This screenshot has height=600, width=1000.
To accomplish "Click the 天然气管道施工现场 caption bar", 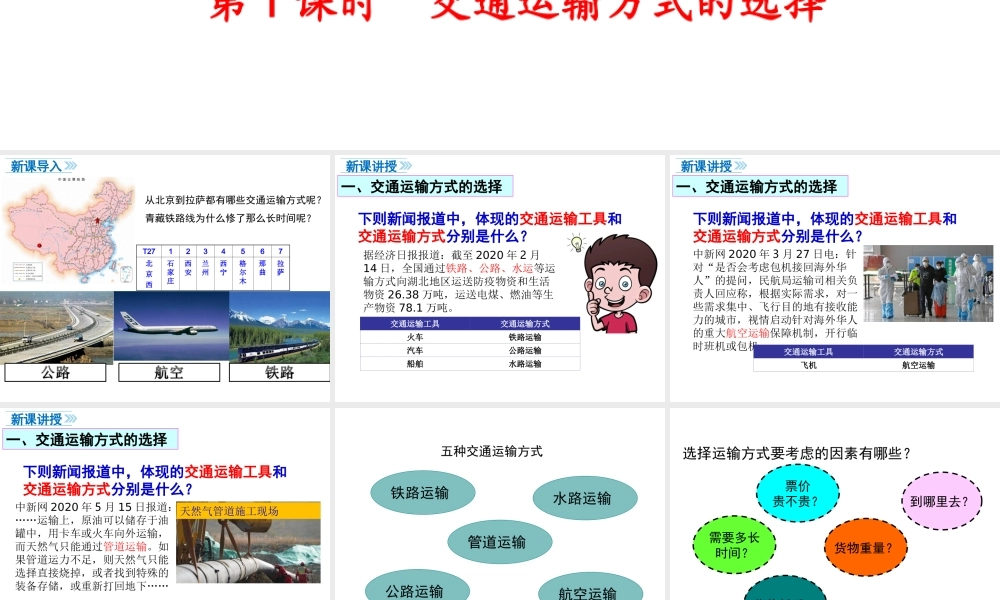I will (x=248, y=511).
